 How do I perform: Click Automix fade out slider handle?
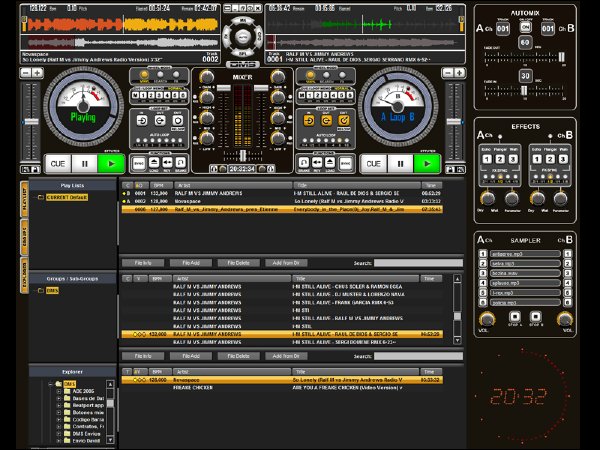tap(561, 57)
